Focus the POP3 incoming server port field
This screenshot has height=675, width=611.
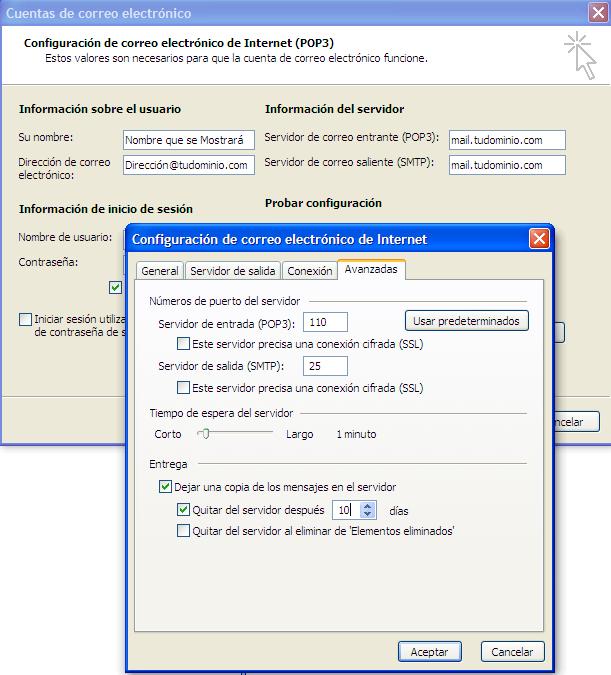(325, 322)
